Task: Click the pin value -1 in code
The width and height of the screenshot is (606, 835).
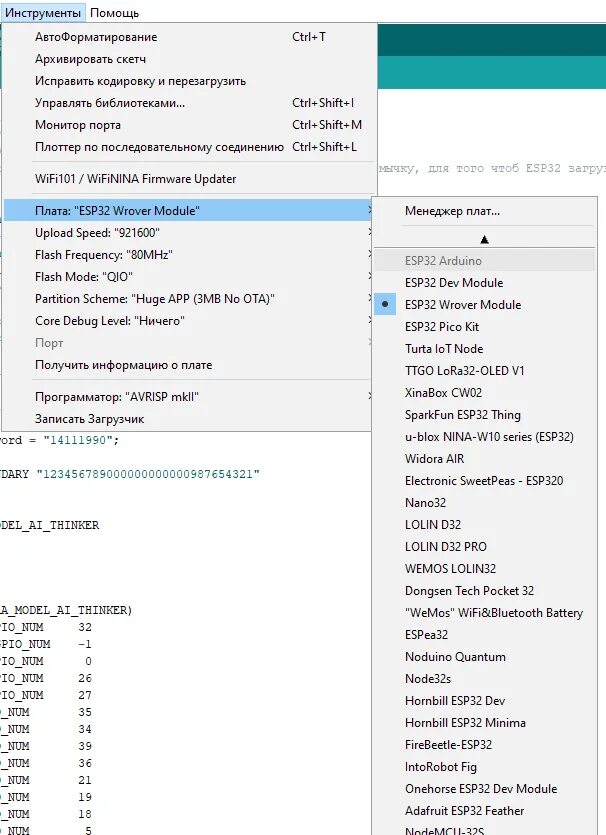Action: (x=85, y=644)
